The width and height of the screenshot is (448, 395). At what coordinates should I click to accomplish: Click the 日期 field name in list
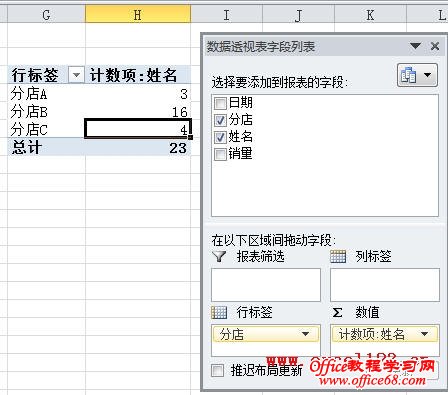pyautogui.click(x=240, y=103)
